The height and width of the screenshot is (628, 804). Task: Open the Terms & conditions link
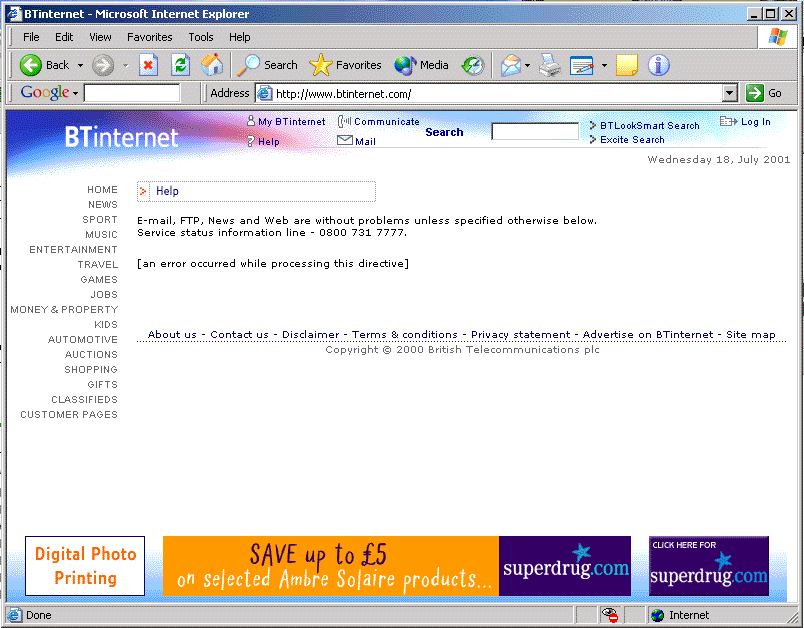405,335
